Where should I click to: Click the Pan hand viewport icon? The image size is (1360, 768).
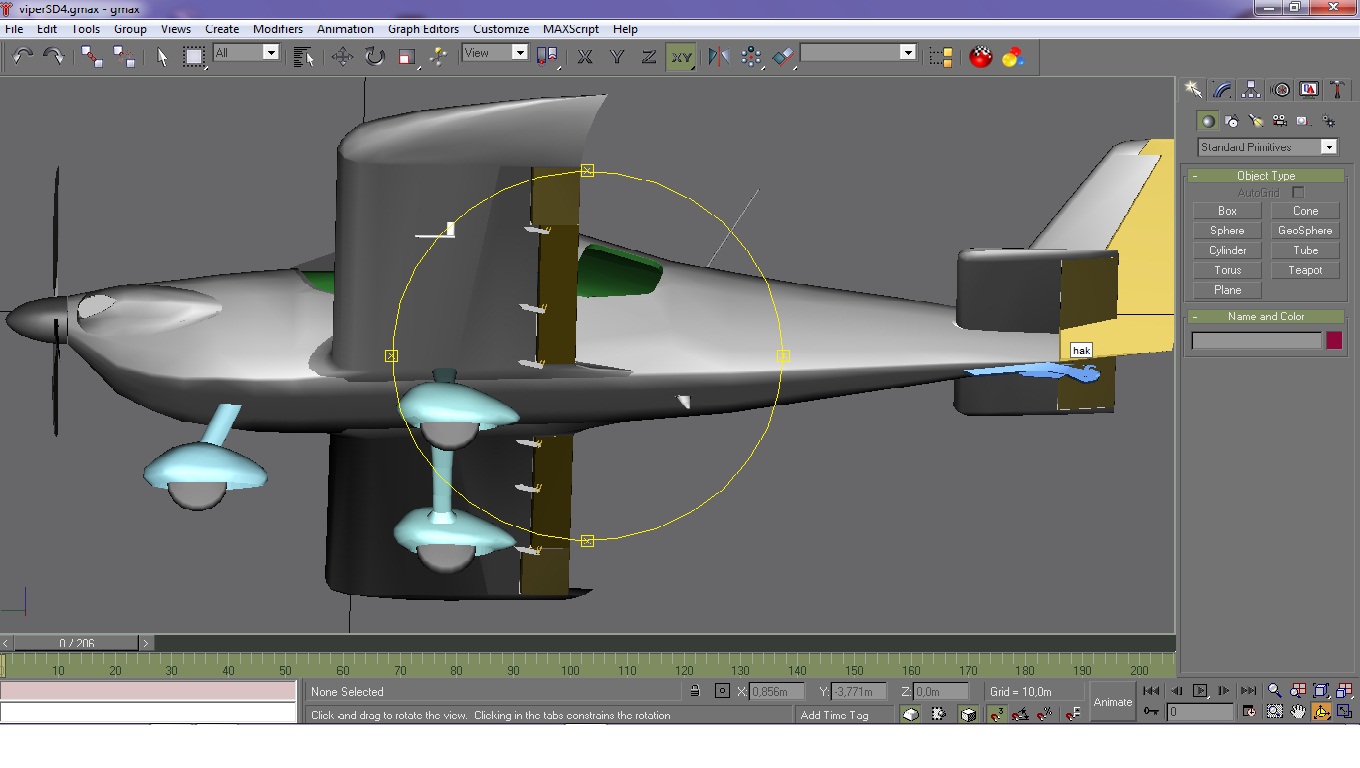tap(1298, 712)
